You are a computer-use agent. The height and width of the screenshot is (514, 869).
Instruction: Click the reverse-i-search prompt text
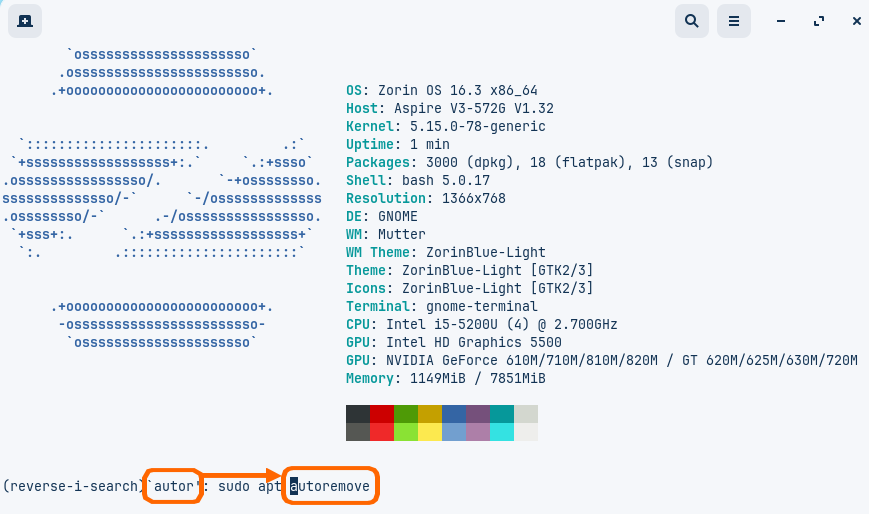click(73, 487)
